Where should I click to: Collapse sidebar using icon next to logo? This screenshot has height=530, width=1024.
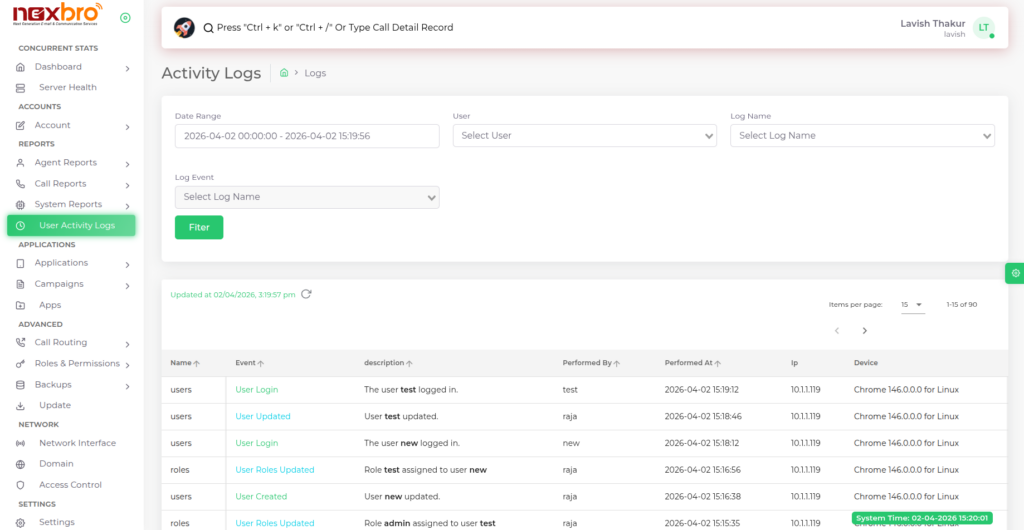pos(125,18)
